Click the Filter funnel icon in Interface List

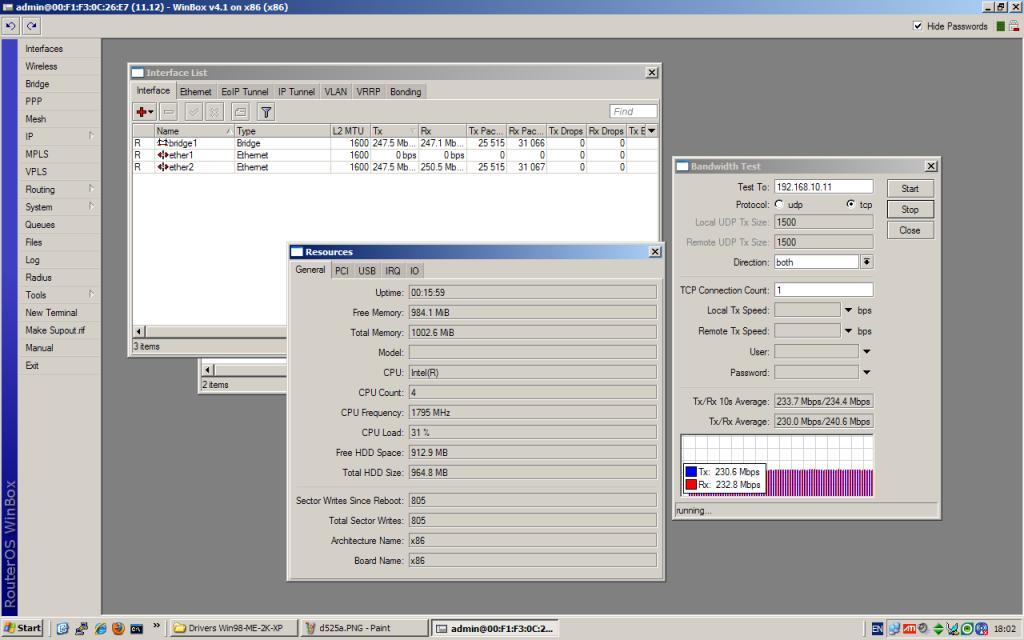click(x=266, y=112)
